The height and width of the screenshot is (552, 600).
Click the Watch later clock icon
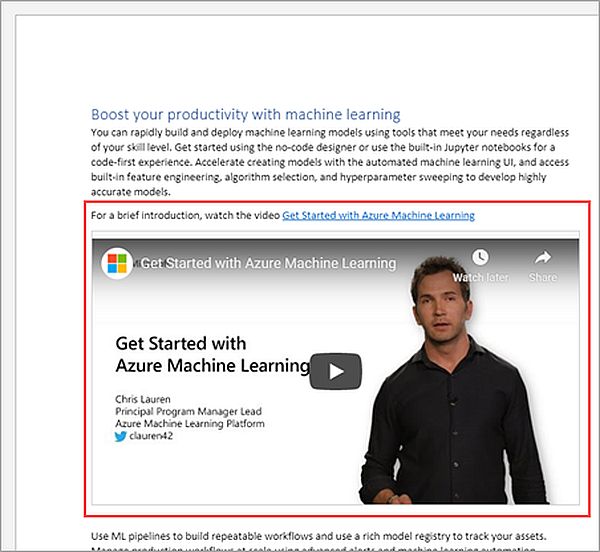(480, 257)
